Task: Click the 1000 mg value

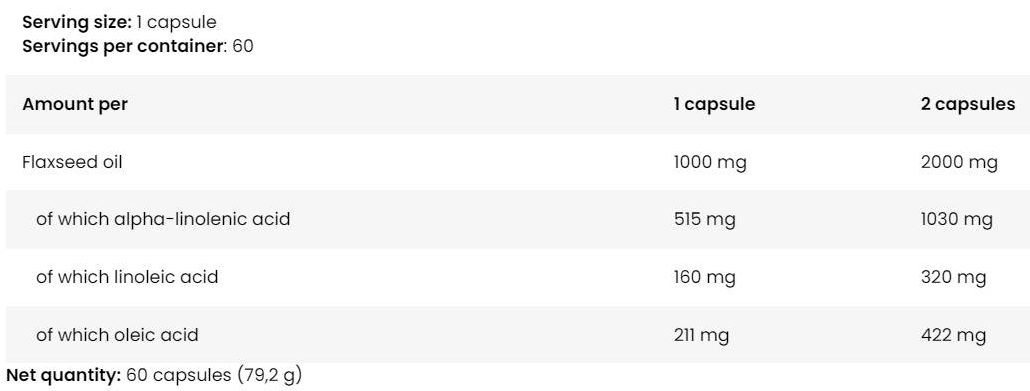Action: click(709, 162)
